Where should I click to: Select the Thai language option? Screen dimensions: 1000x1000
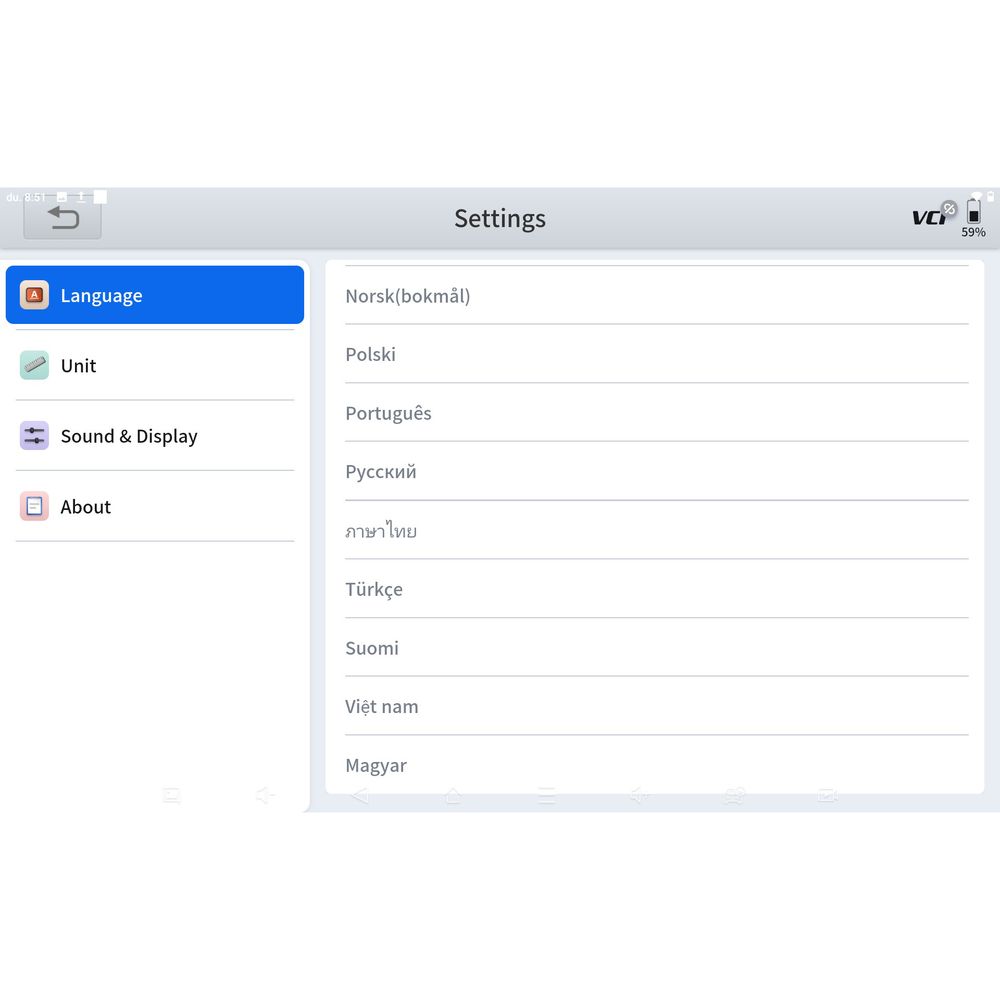[656, 530]
